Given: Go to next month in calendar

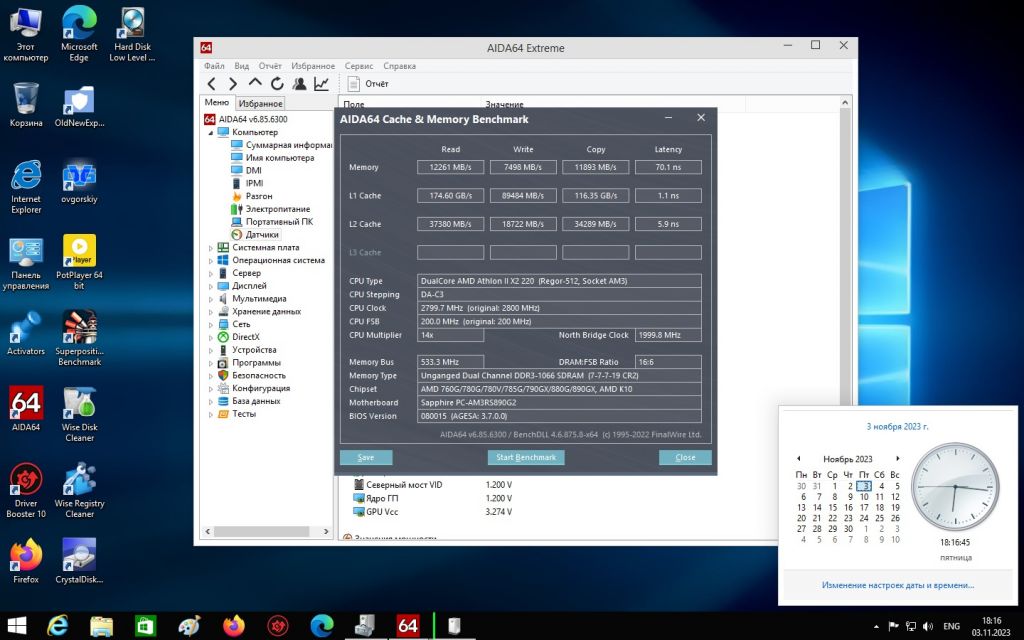Looking at the screenshot, I should click(x=897, y=458).
